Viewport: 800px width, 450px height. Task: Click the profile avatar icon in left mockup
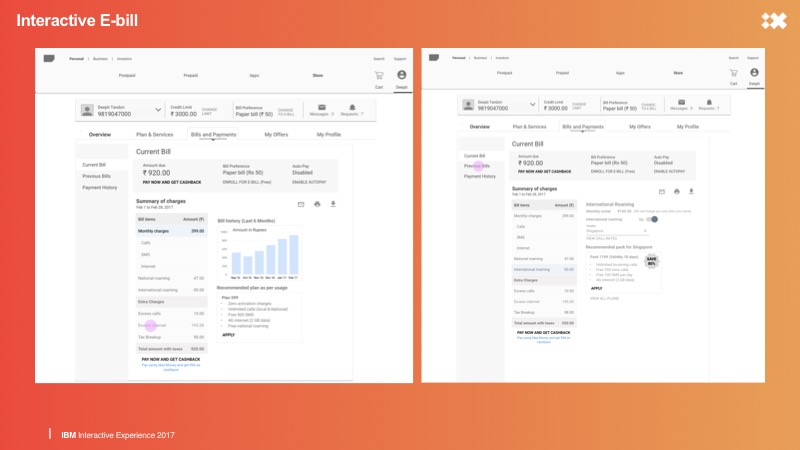[401, 75]
